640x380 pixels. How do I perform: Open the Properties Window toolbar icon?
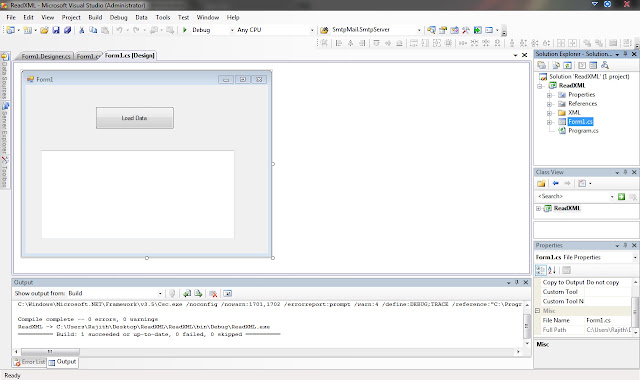pos(443,30)
